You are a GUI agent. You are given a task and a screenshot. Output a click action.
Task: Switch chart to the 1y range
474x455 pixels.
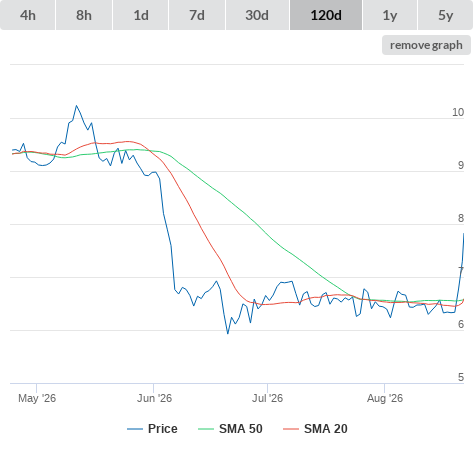click(x=390, y=15)
